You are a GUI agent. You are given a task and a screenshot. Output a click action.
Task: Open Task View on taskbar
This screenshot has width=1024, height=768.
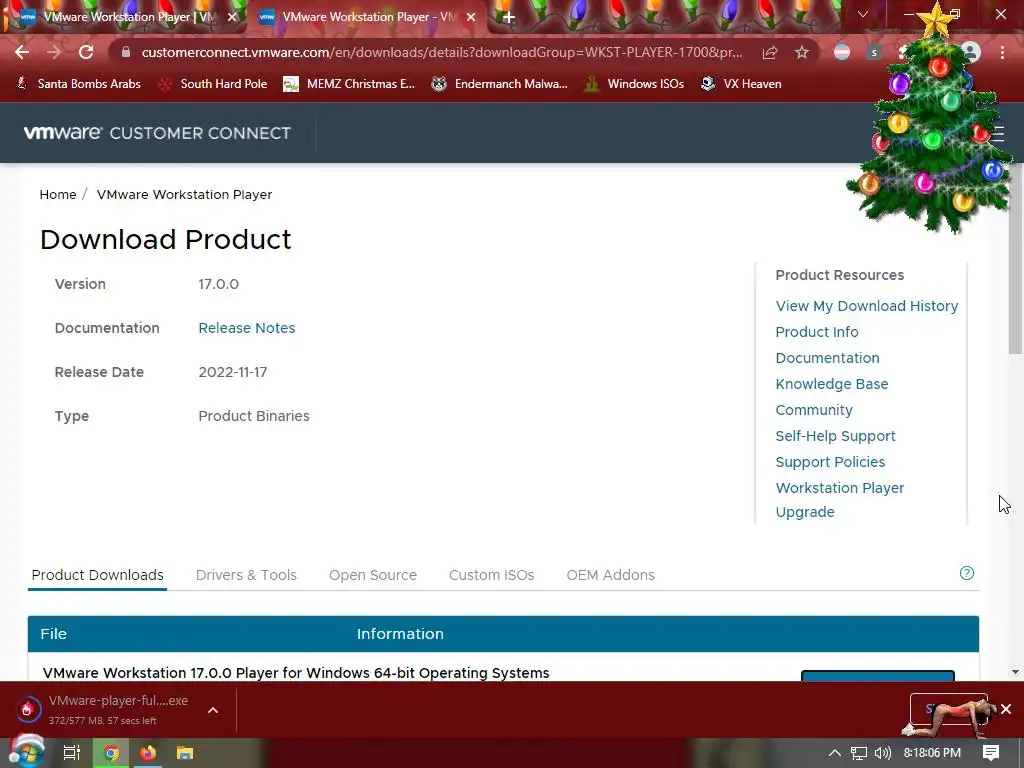click(x=72, y=753)
